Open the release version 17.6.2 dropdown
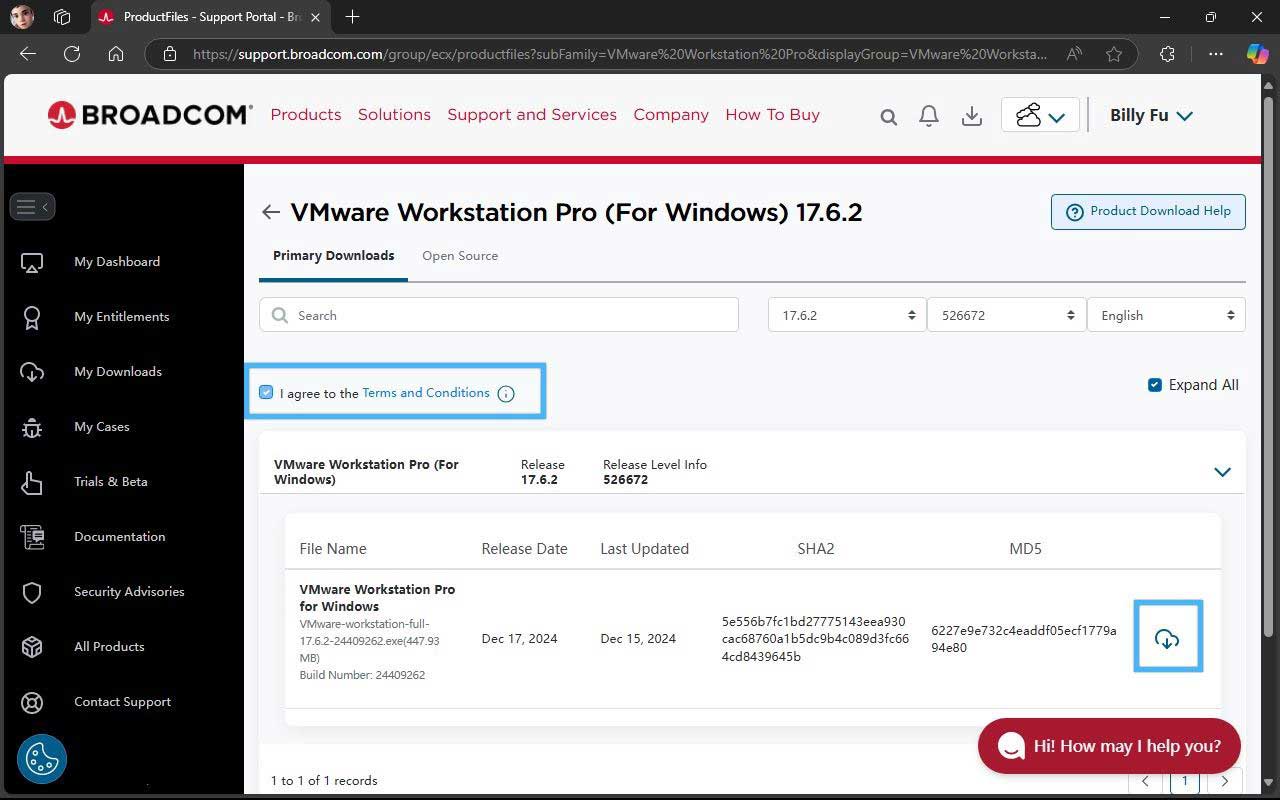 tap(846, 314)
